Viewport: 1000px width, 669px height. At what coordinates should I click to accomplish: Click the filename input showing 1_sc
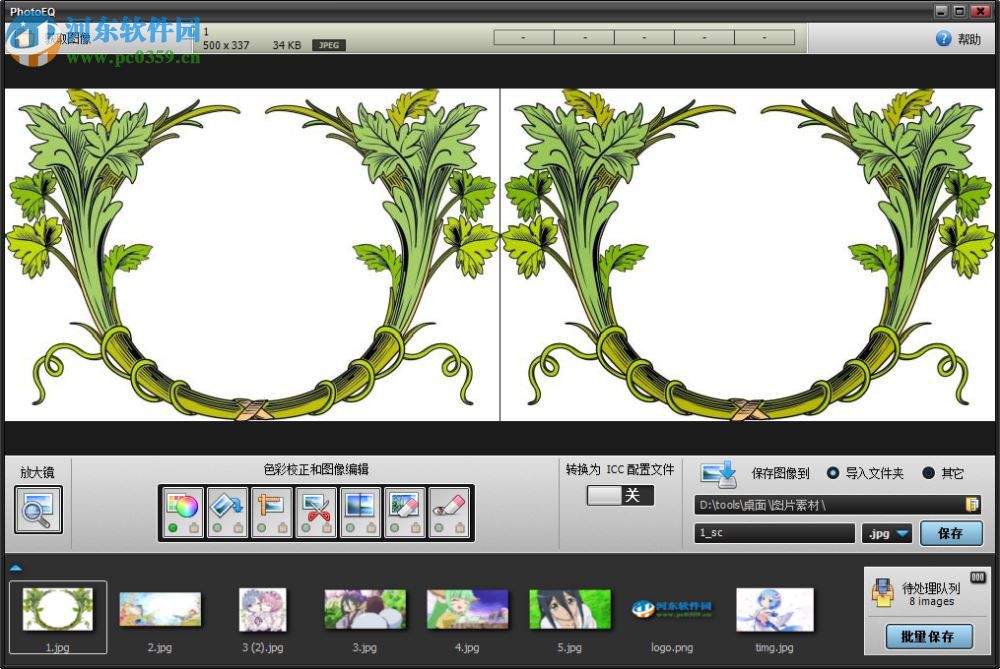click(x=773, y=533)
